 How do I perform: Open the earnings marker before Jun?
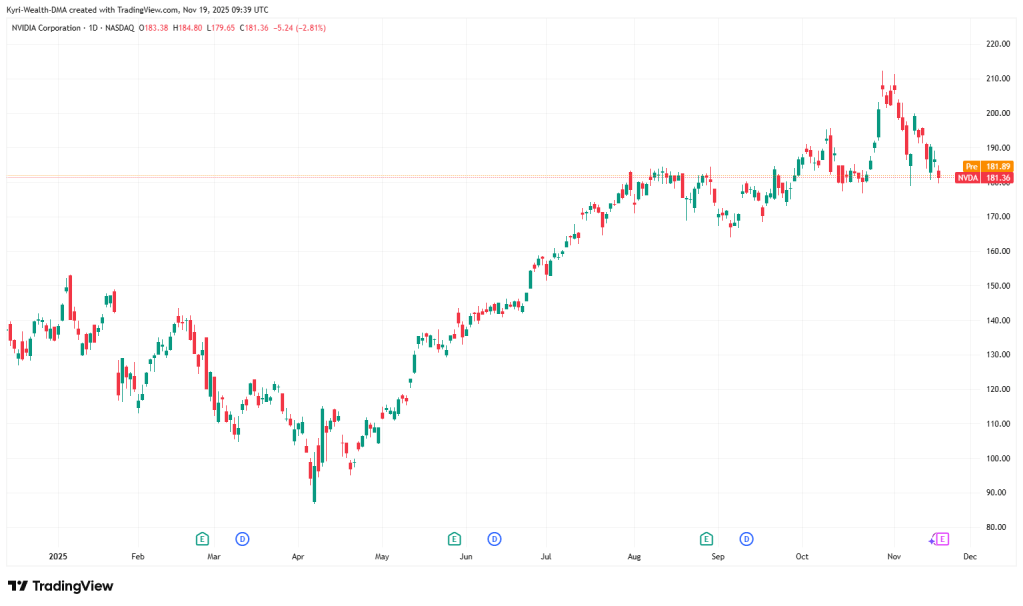click(x=454, y=539)
